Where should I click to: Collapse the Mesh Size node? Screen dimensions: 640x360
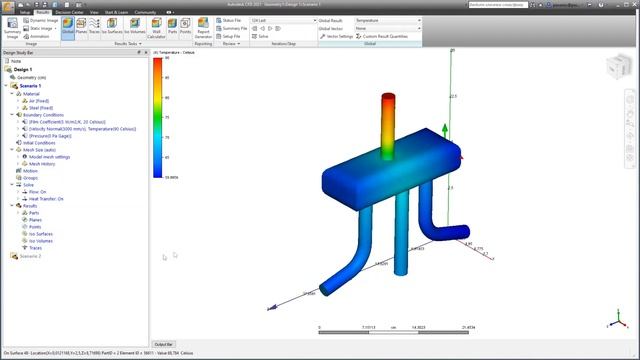click(12, 150)
